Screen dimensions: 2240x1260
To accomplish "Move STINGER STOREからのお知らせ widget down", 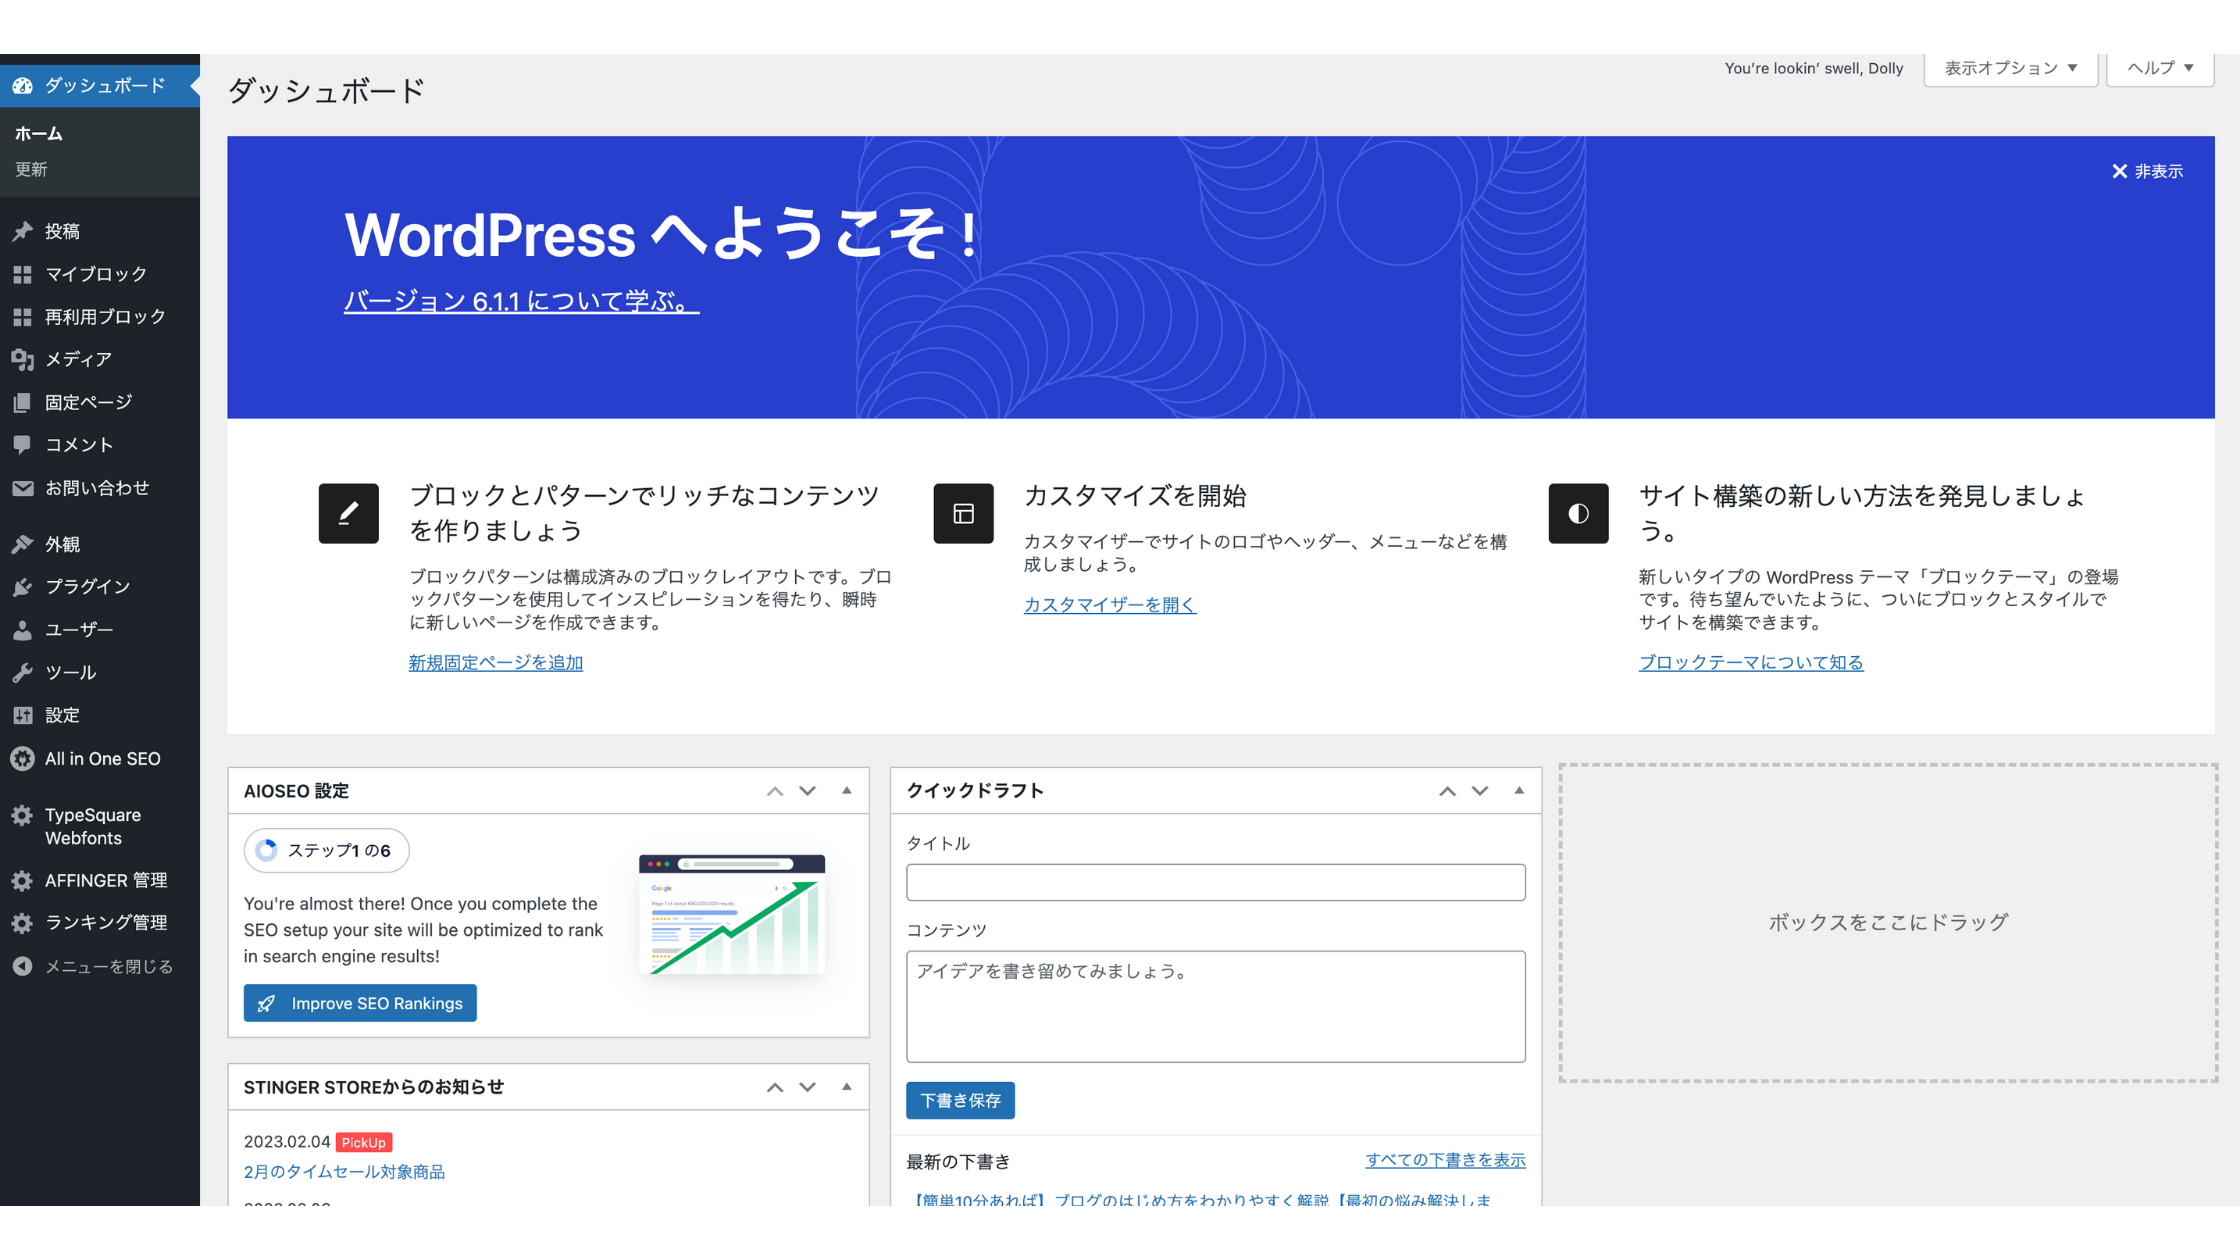I will click(807, 1087).
